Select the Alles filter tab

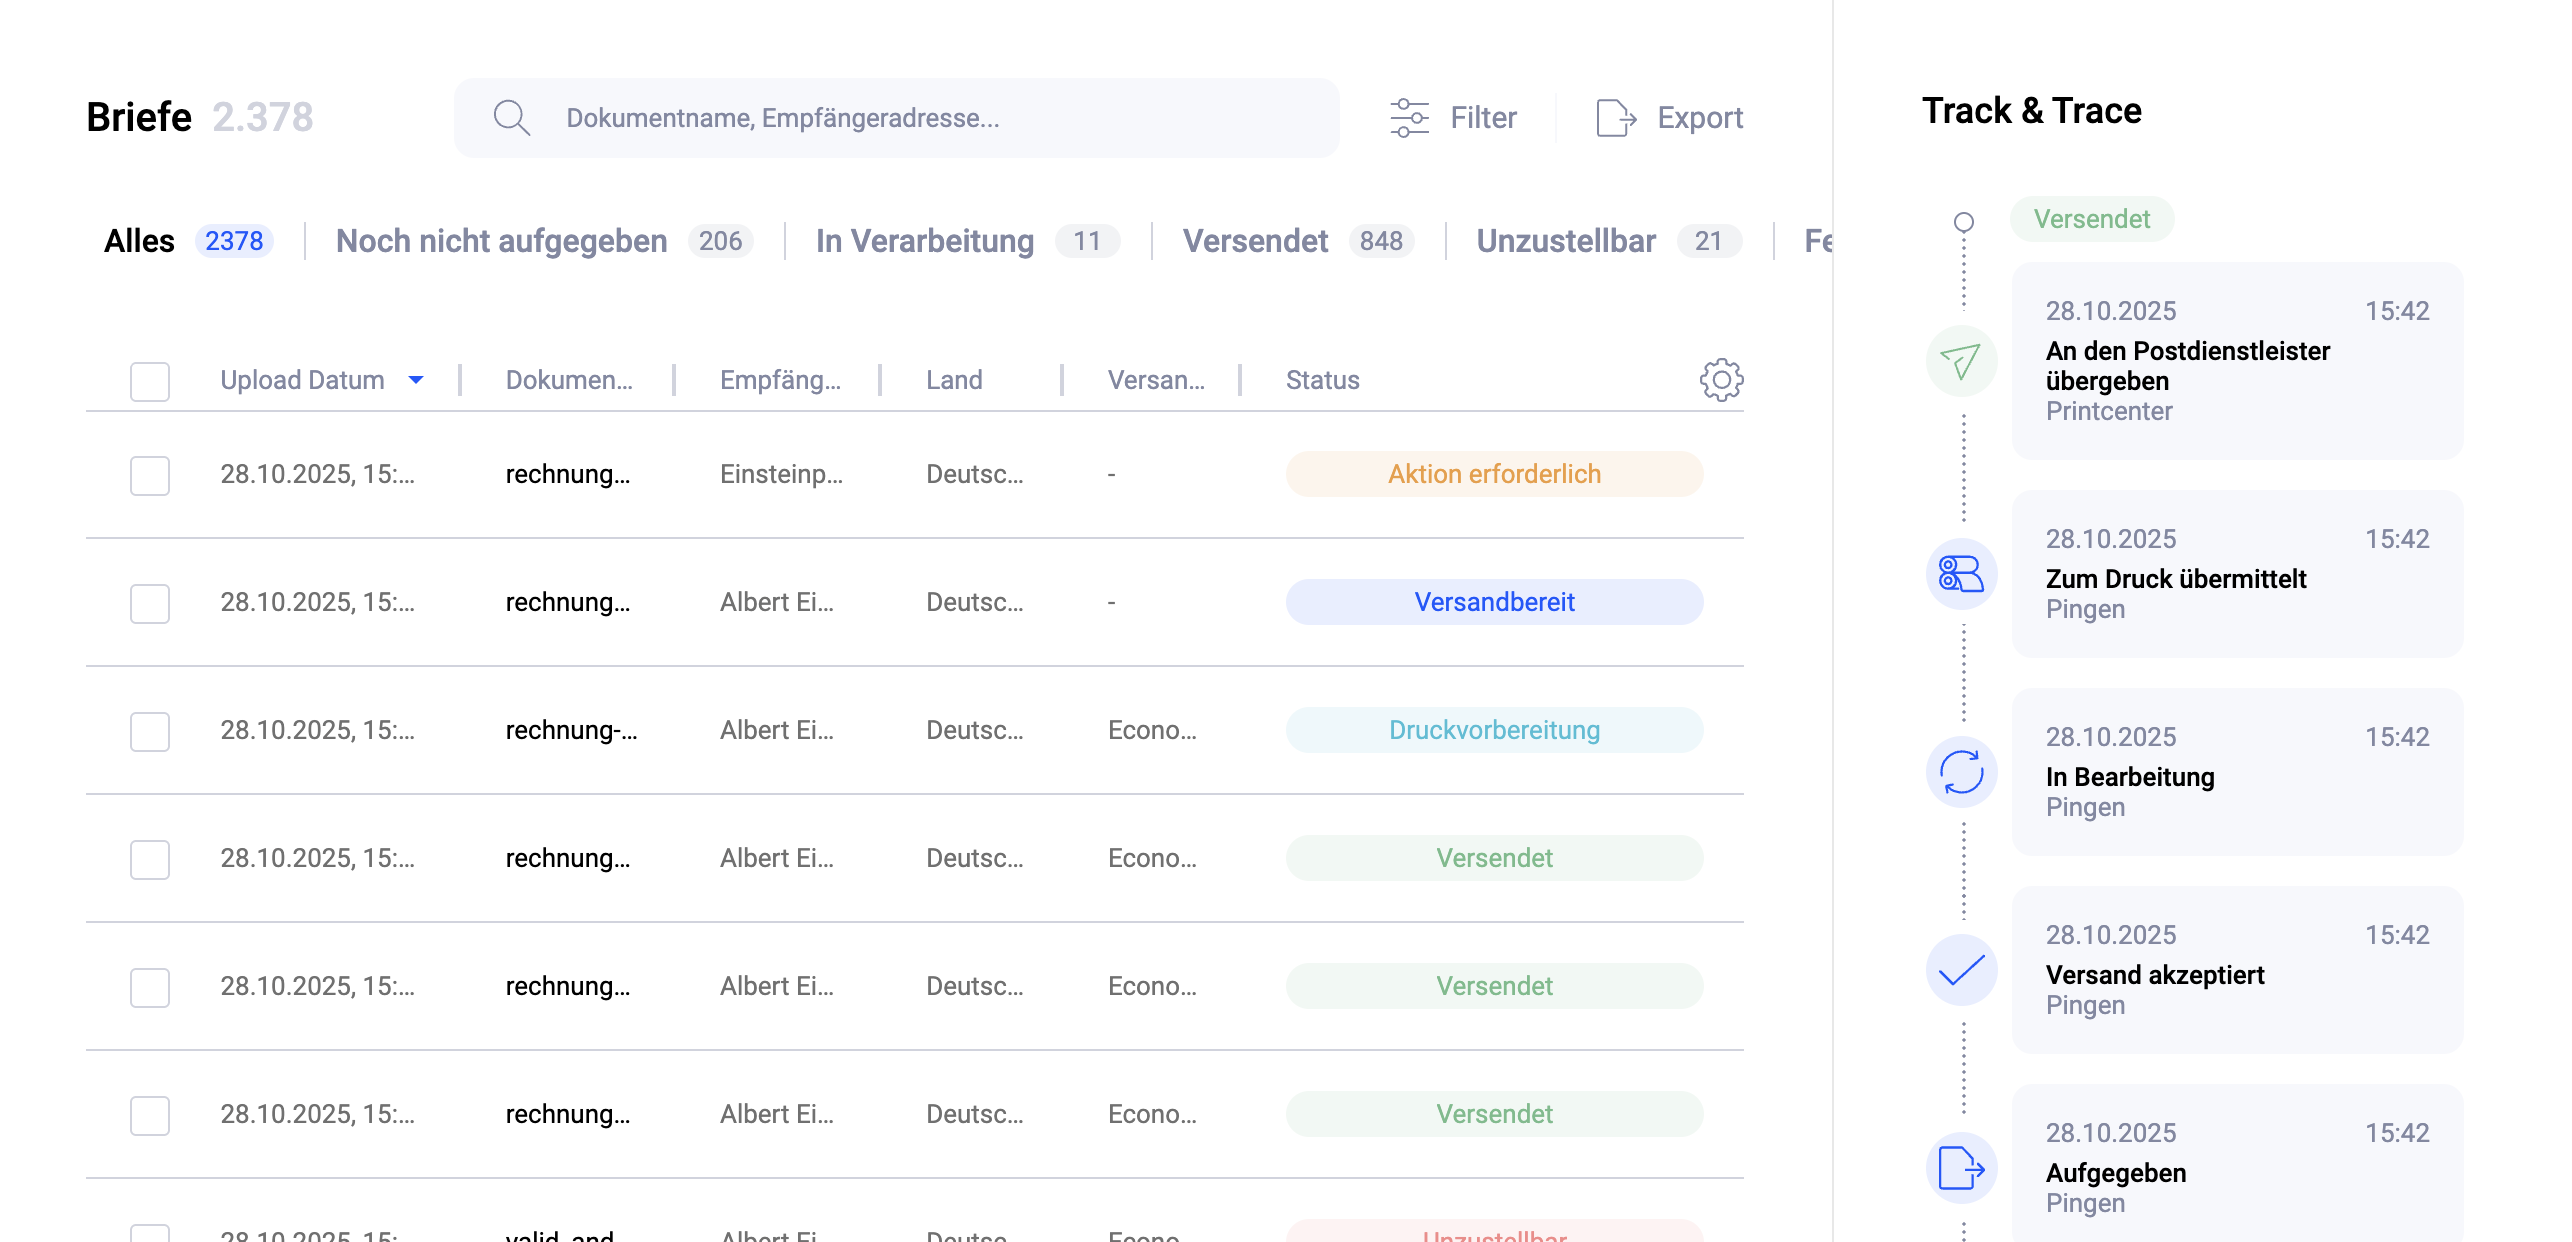tap(139, 240)
